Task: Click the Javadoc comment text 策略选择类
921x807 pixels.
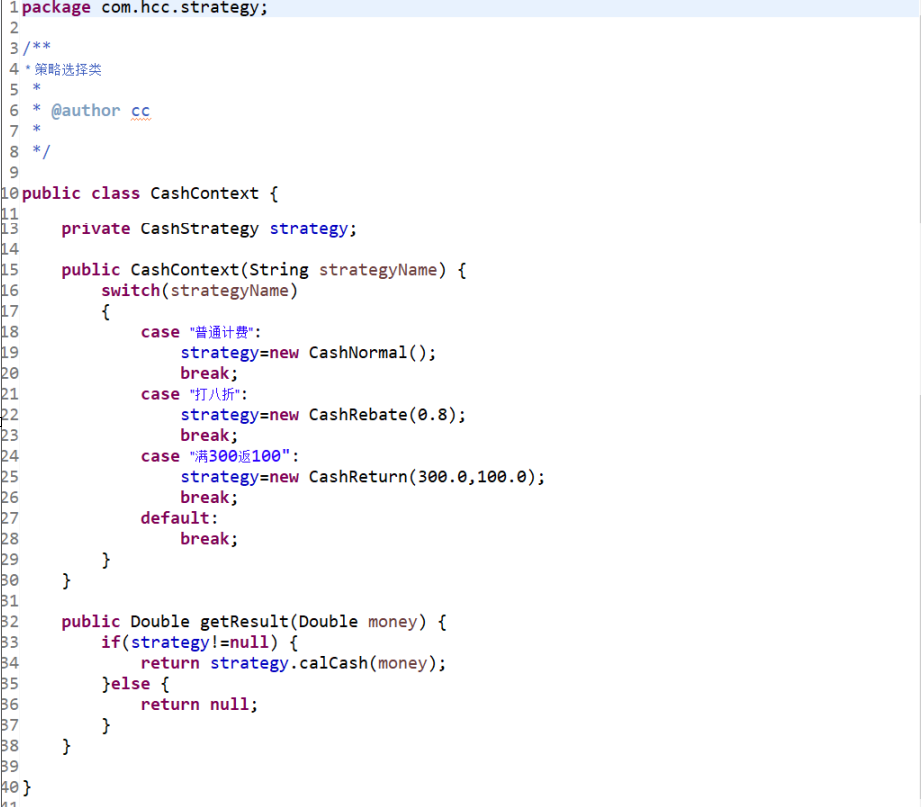Action: 68,70
